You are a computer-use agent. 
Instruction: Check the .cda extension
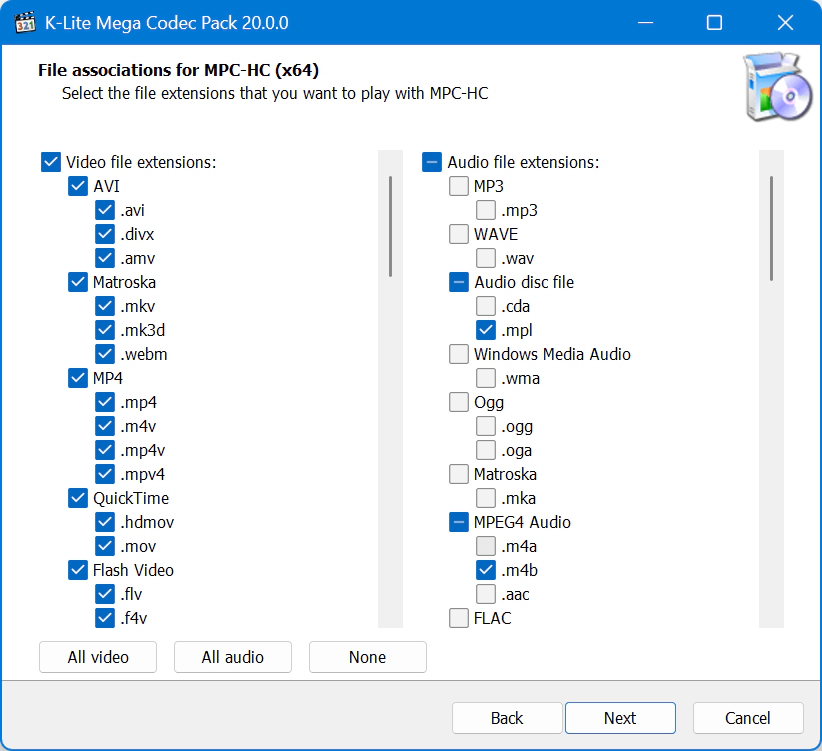486,306
